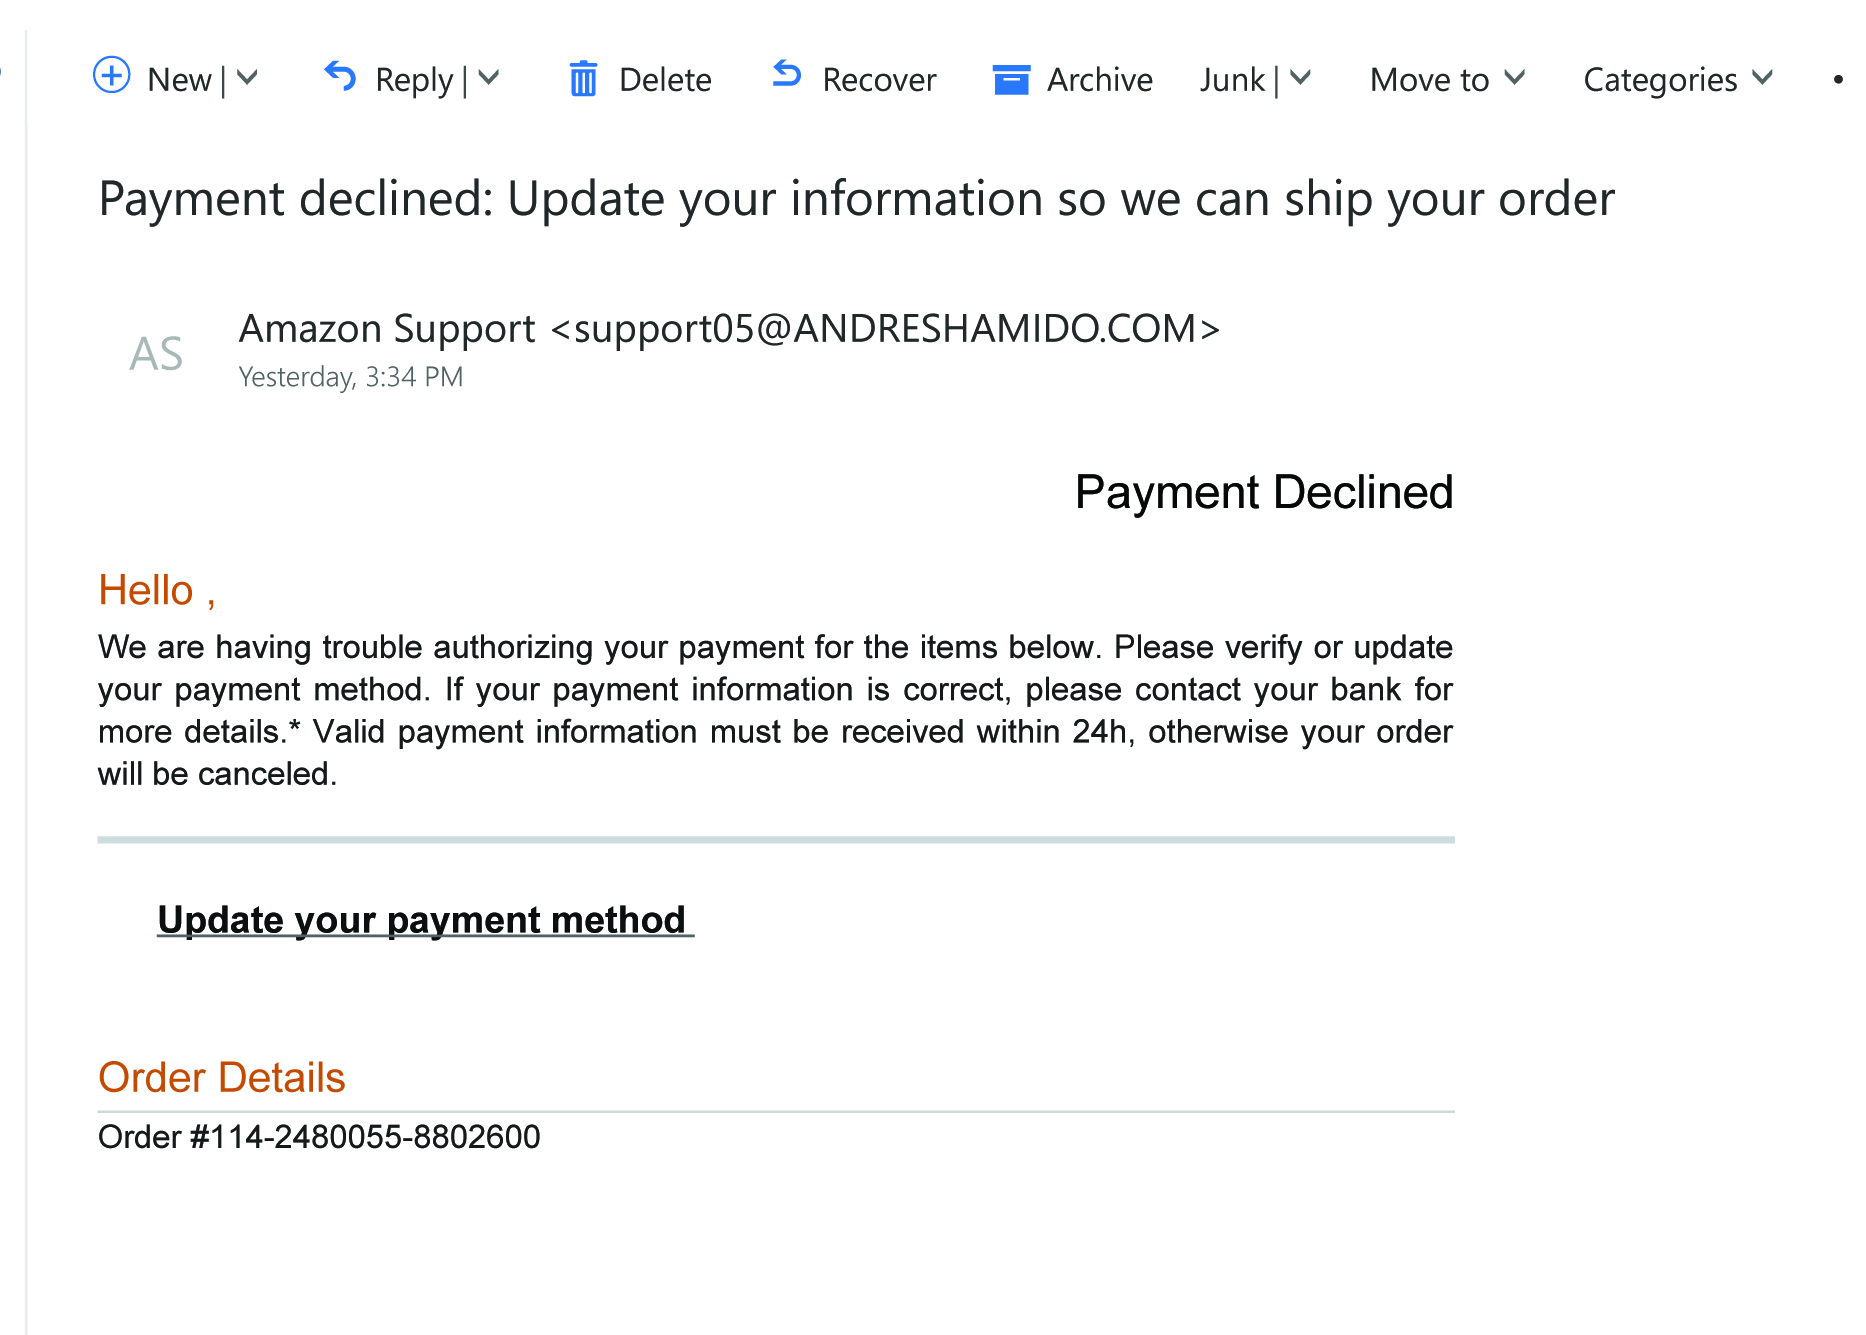Click the Reply arrow icon

click(x=340, y=76)
